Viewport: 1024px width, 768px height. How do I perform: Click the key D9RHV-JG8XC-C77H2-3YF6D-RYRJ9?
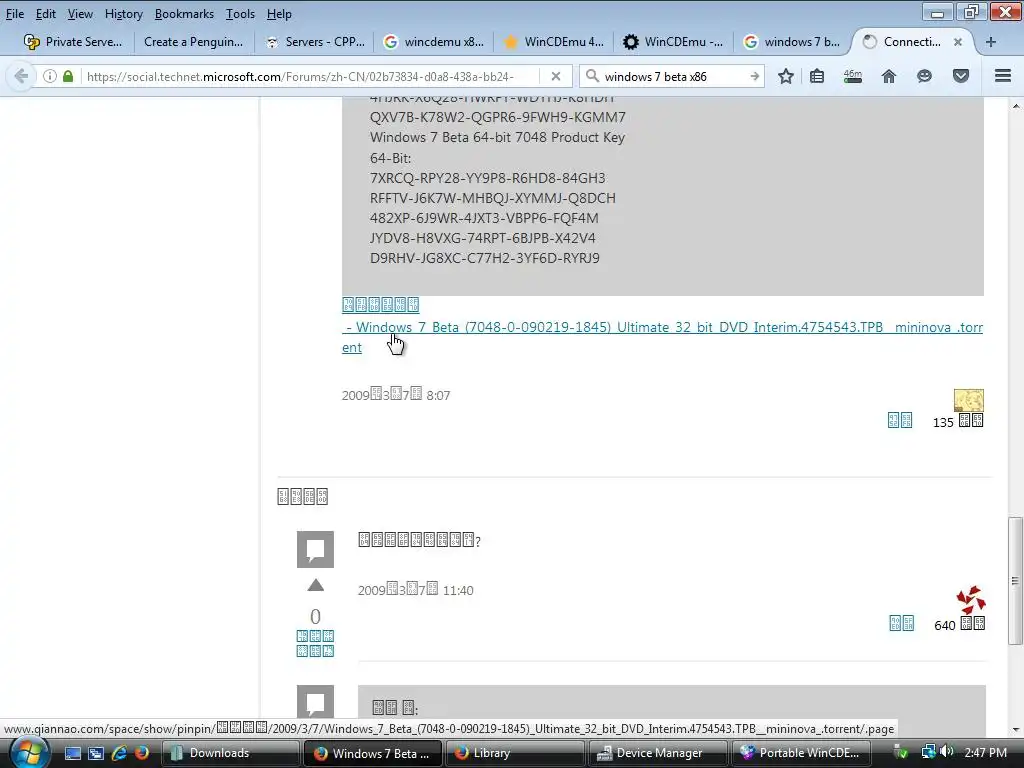pos(485,258)
